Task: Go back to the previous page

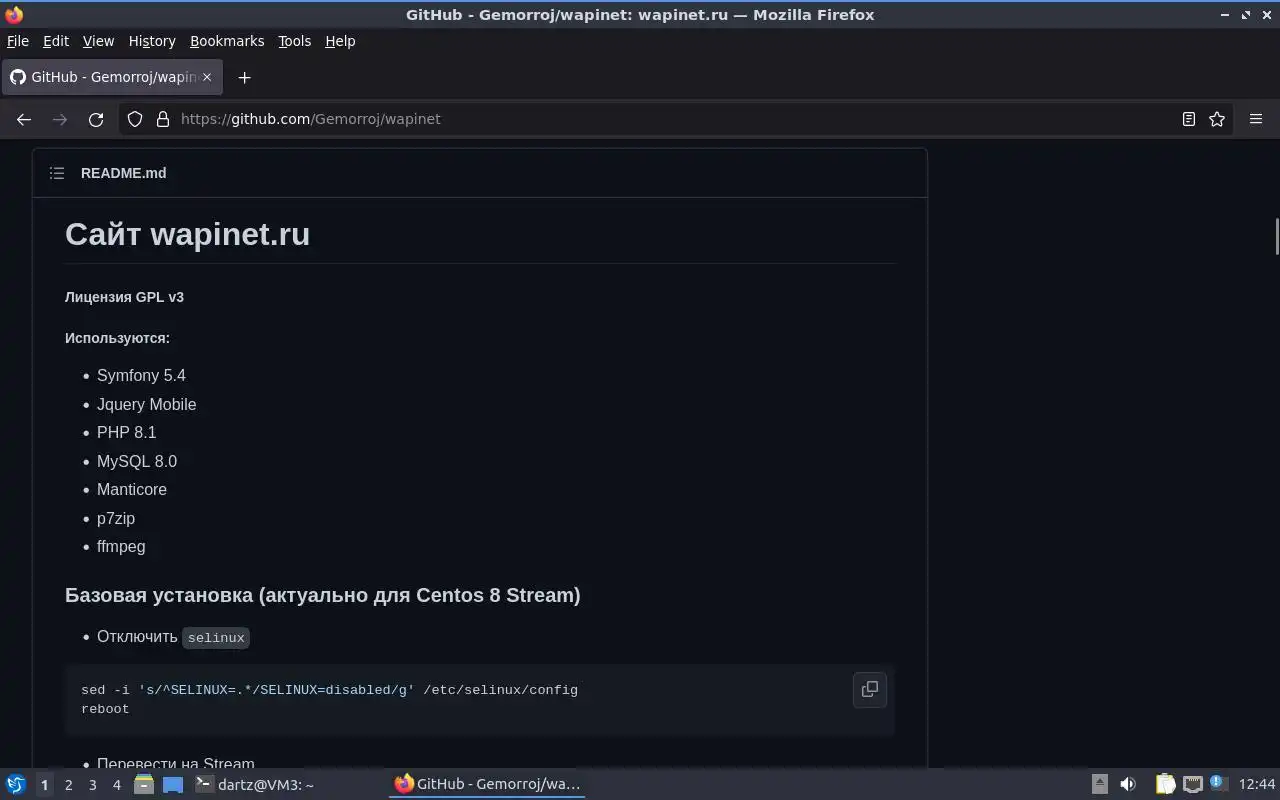Action: point(24,119)
